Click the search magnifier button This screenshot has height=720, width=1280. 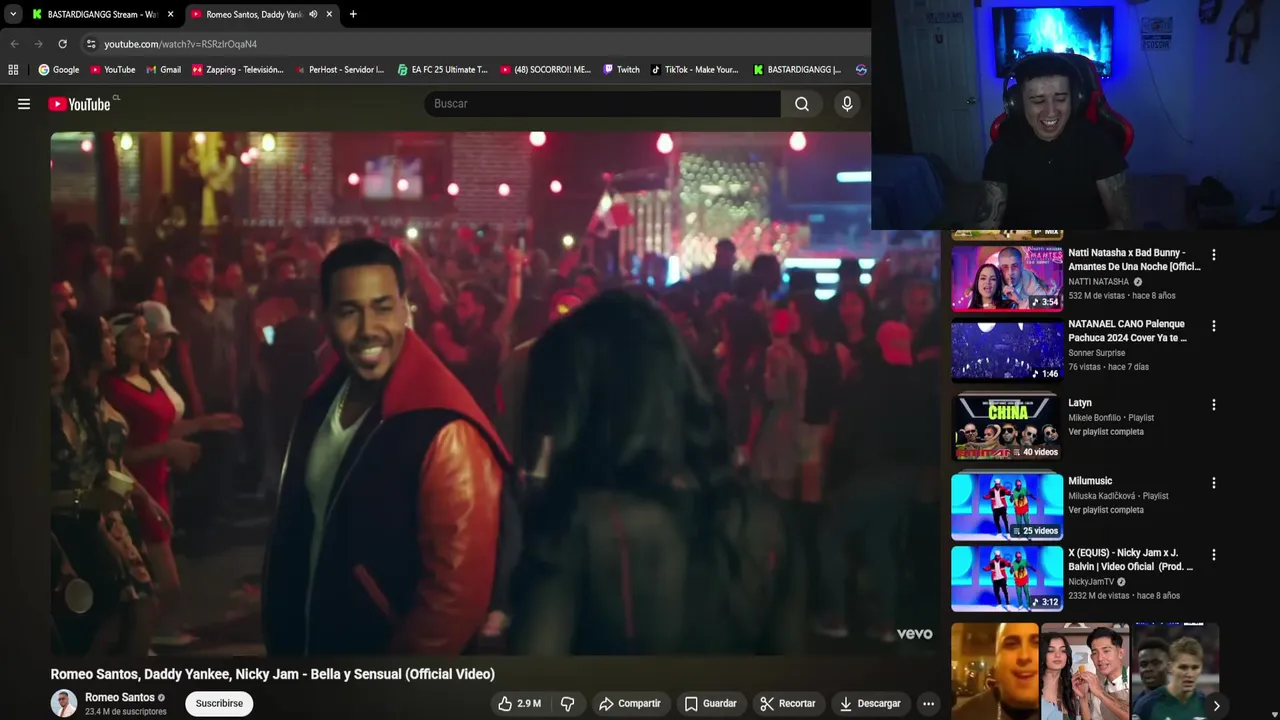pyautogui.click(x=802, y=104)
